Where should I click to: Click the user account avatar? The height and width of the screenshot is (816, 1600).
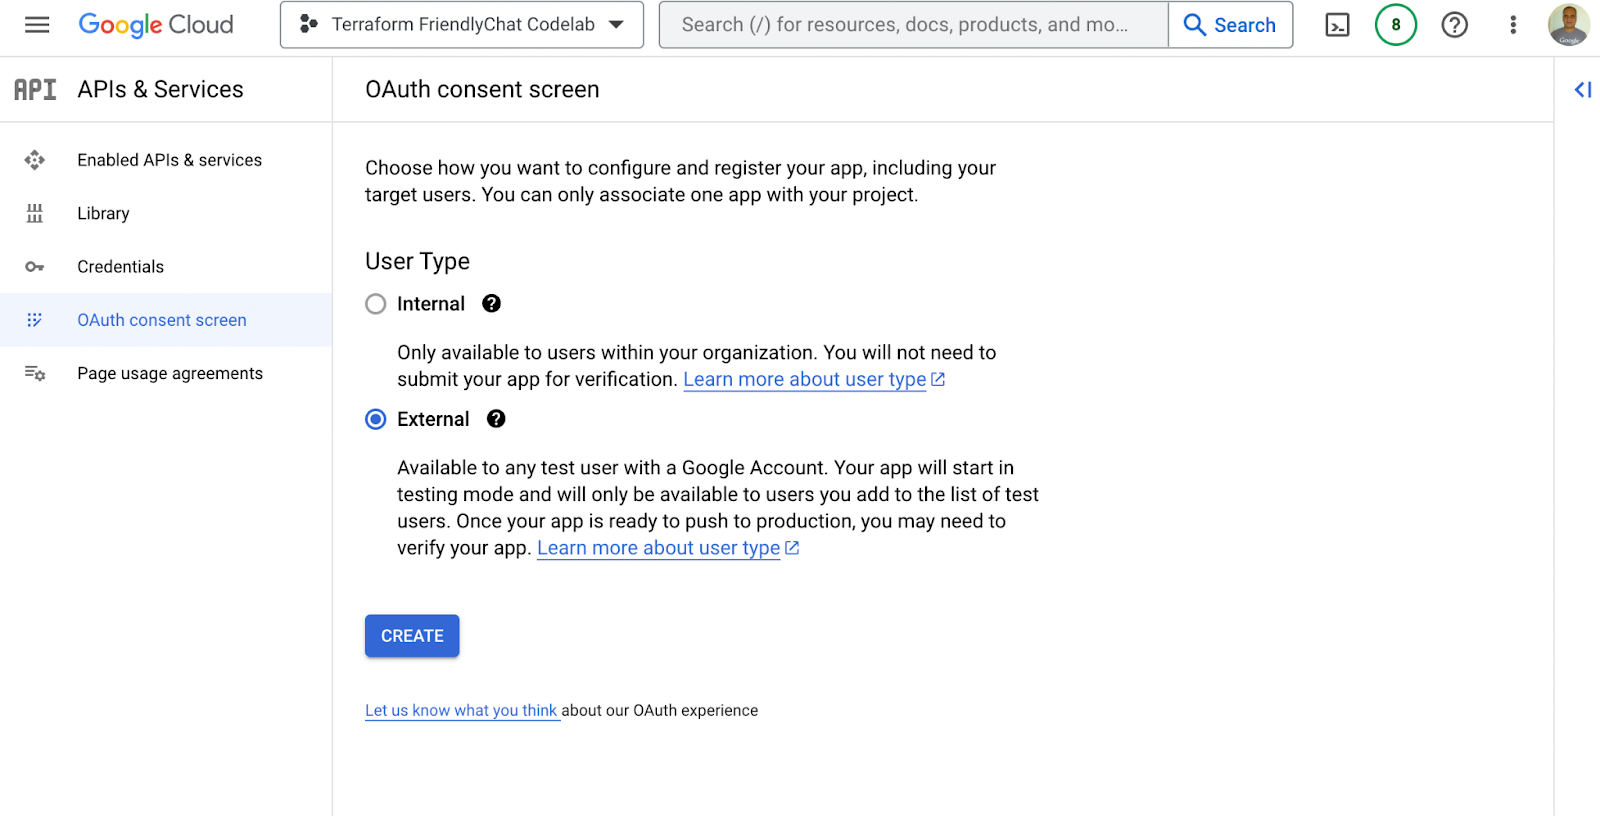click(1568, 25)
